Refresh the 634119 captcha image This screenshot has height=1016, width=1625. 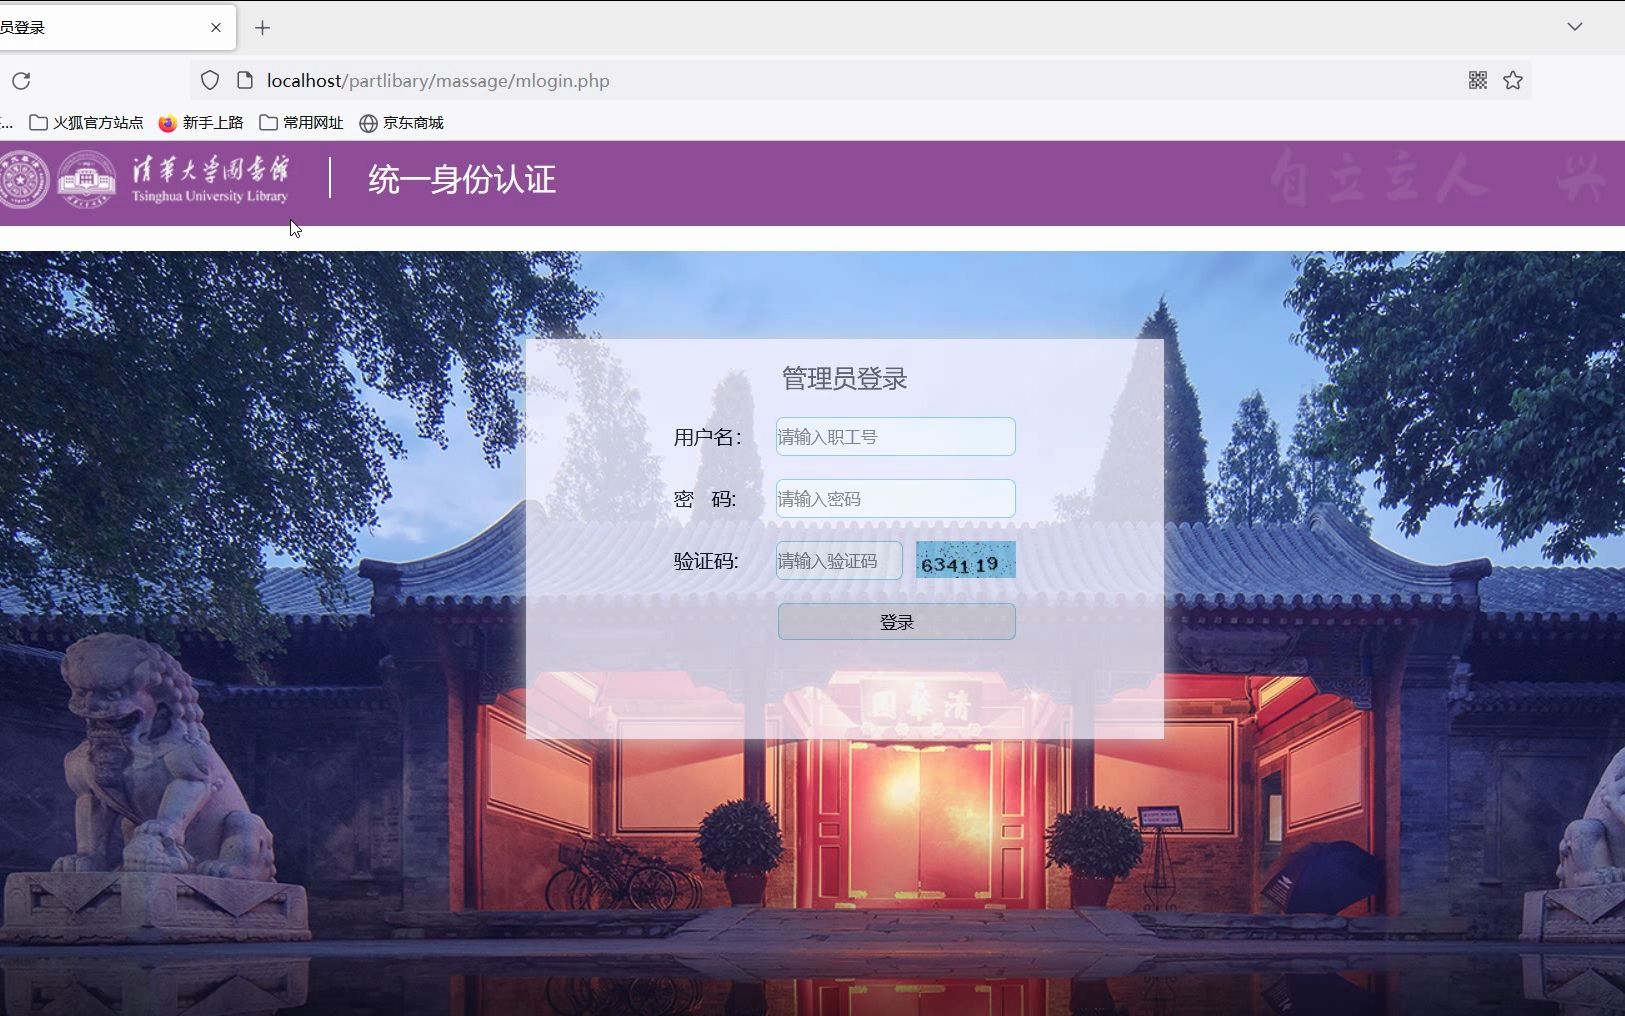(x=966, y=560)
